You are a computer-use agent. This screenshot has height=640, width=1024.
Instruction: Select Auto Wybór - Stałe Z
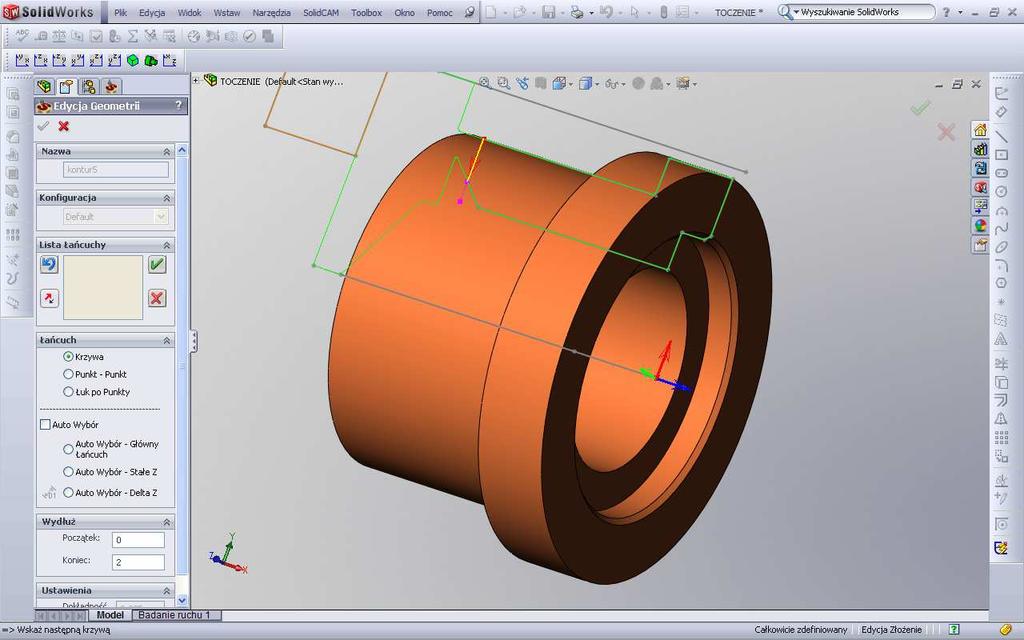[68, 472]
